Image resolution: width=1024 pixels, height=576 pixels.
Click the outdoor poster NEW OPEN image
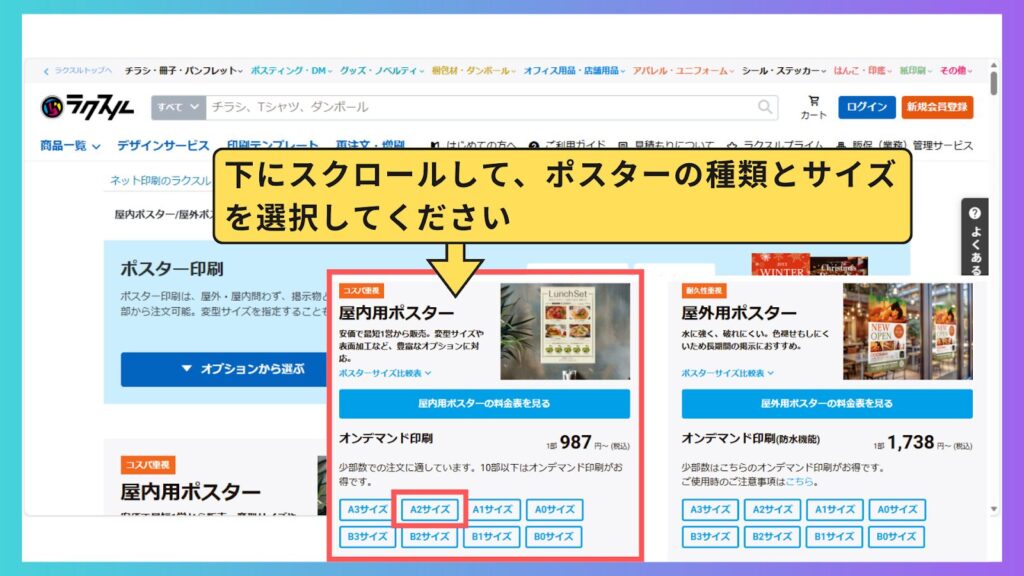[x=907, y=331]
